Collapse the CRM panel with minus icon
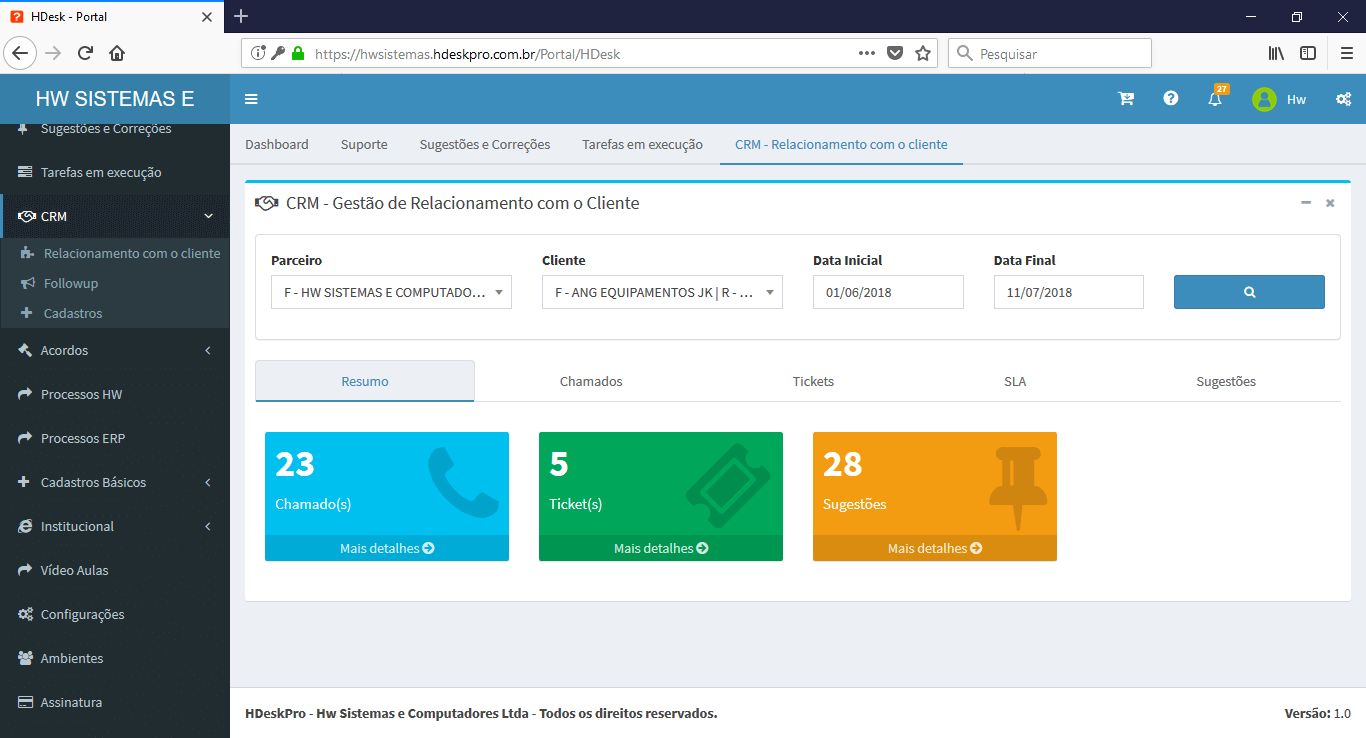The image size is (1366, 738). pyautogui.click(x=1306, y=203)
